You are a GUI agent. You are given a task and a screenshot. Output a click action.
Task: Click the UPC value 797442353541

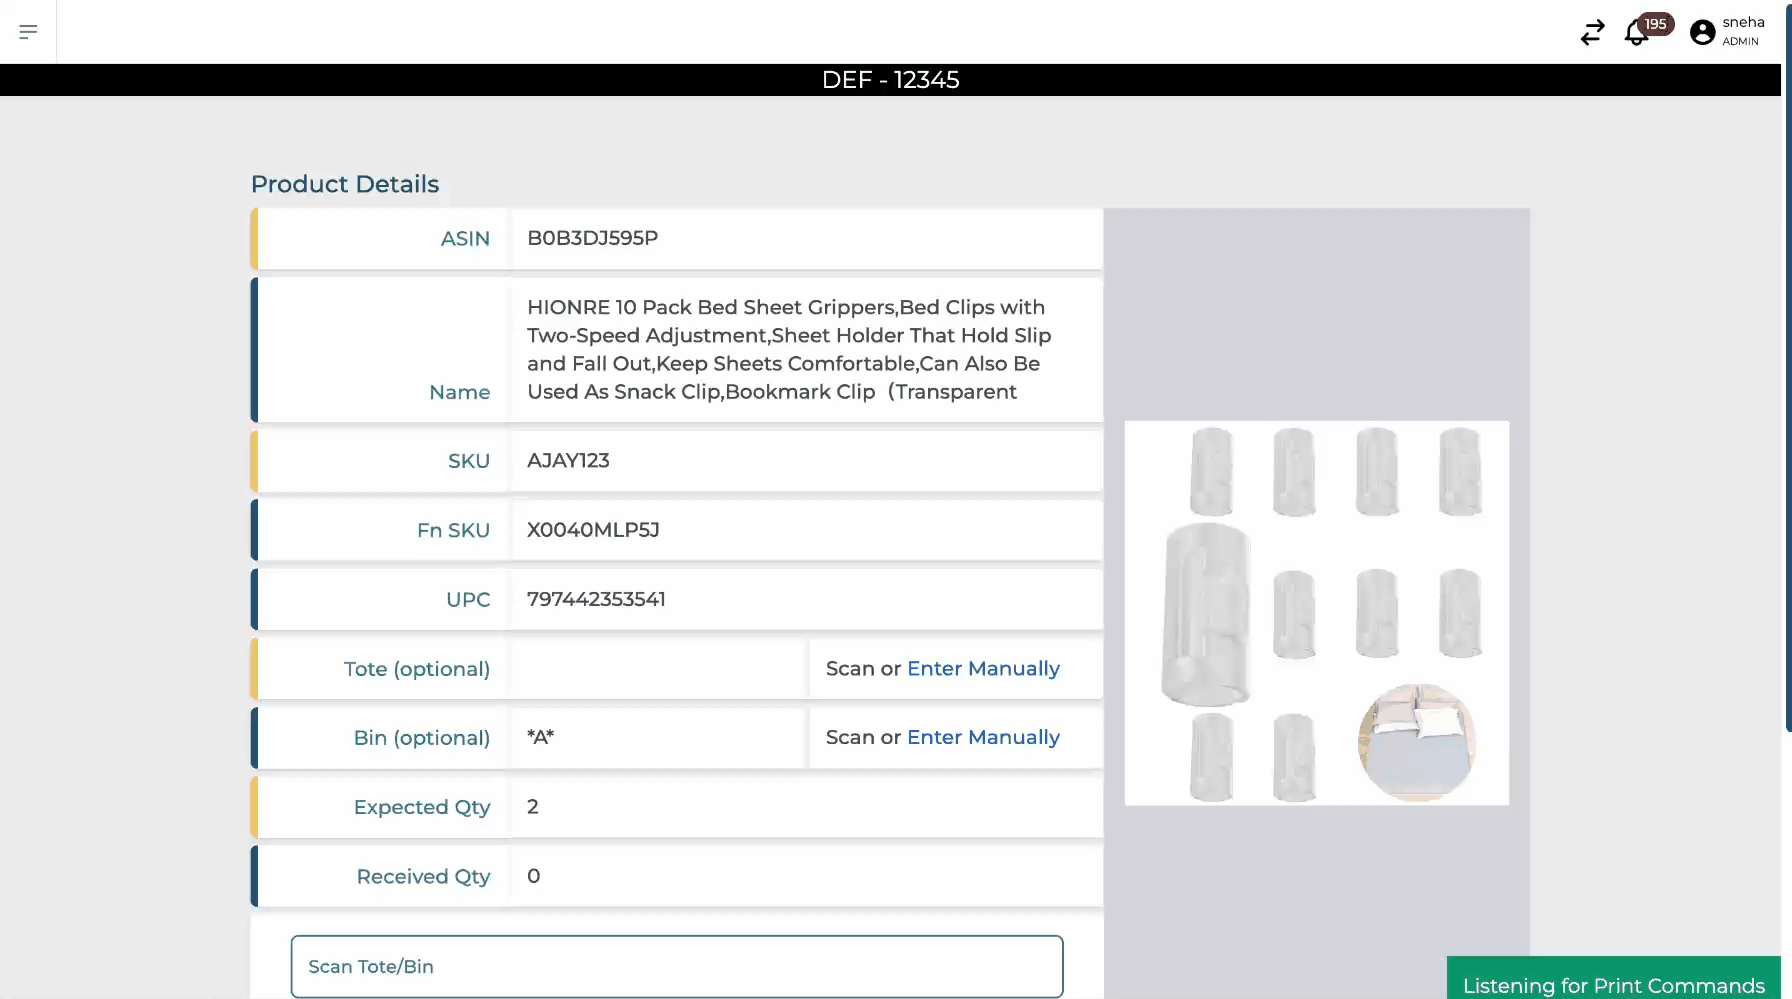pyautogui.click(x=596, y=599)
